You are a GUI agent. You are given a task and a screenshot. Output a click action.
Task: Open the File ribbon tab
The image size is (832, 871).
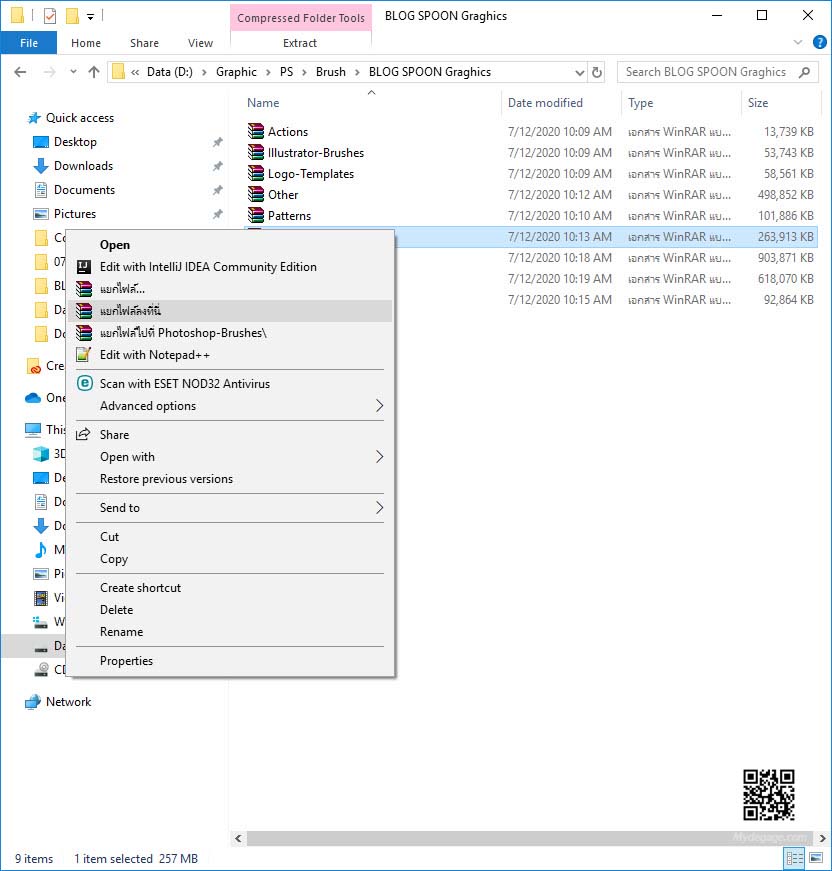click(x=29, y=43)
